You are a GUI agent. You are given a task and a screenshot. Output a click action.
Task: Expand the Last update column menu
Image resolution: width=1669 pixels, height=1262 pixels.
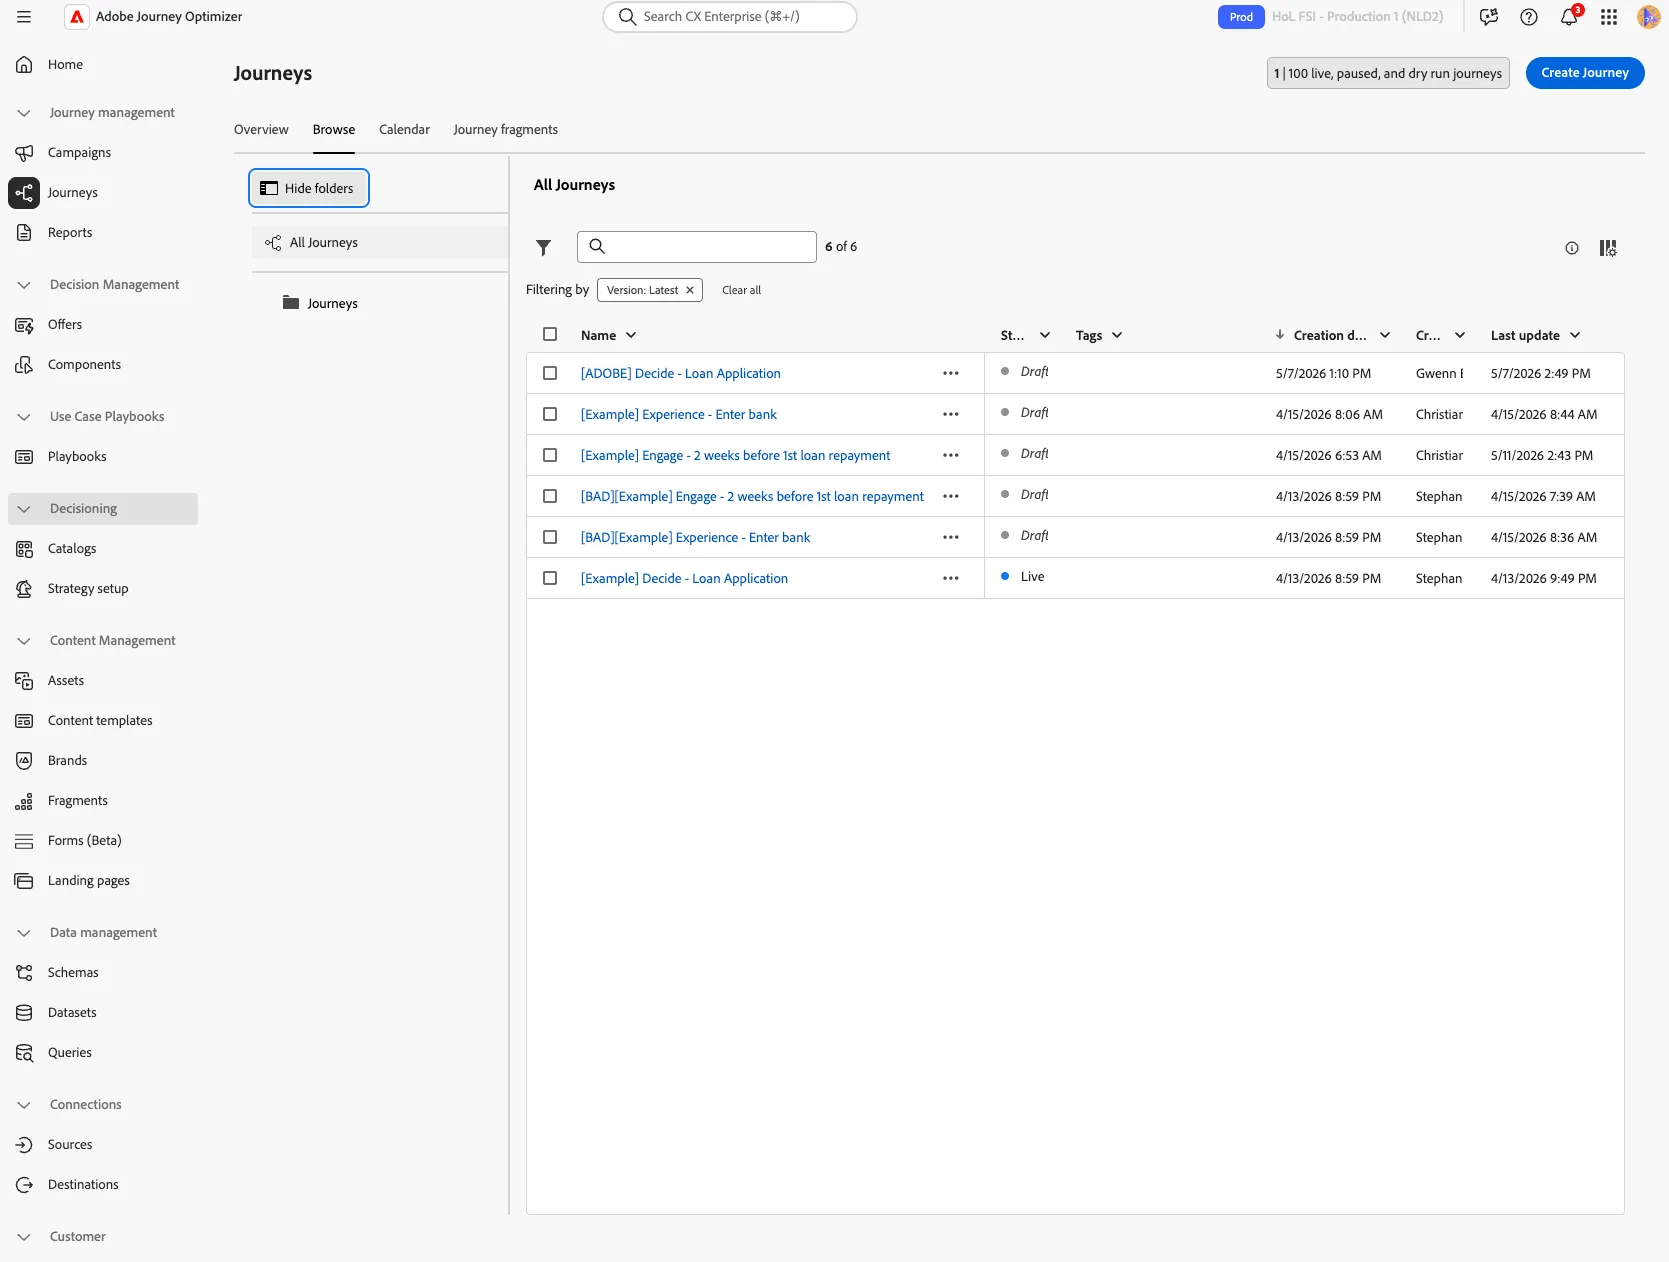[1575, 335]
